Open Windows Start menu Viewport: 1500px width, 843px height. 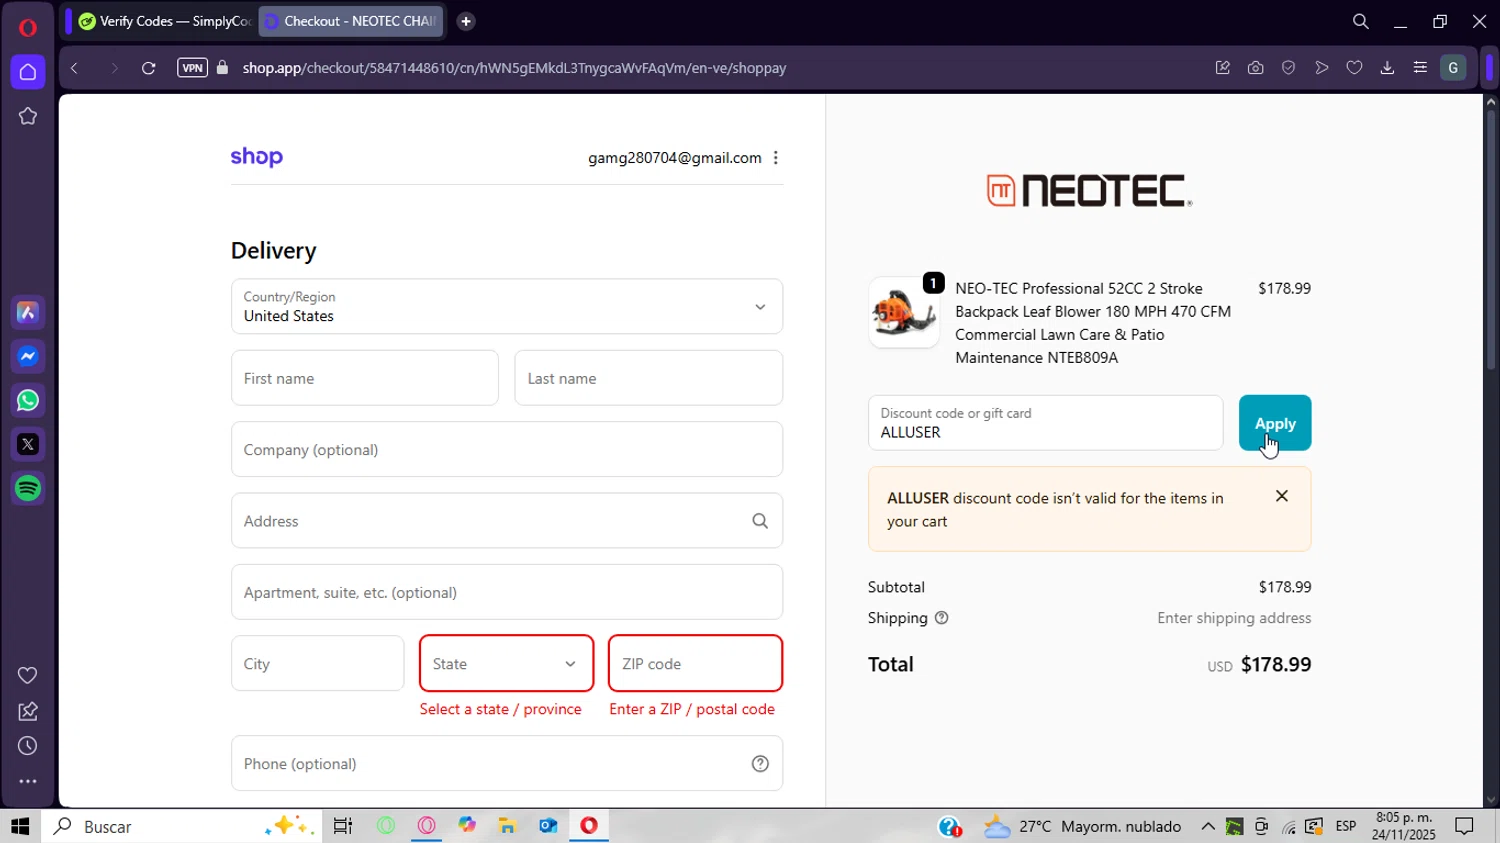click(x=20, y=826)
